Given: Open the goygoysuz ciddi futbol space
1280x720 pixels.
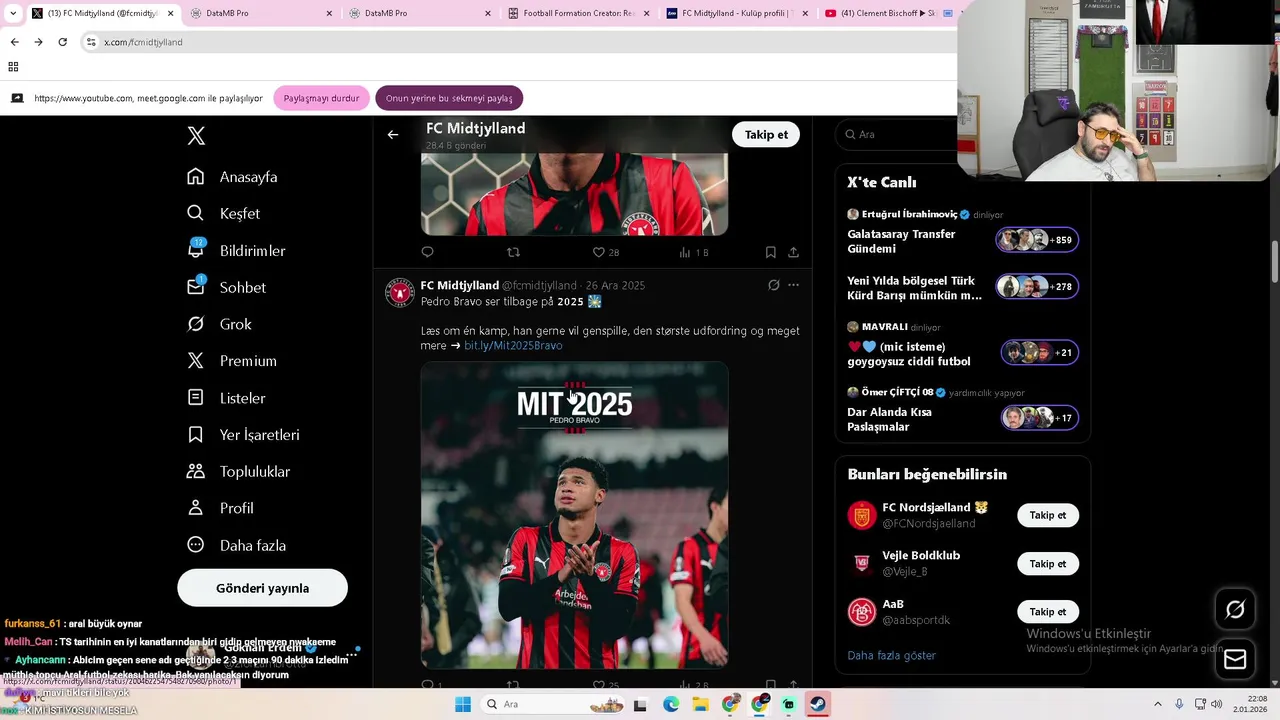Looking at the screenshot, I should tap(909, 354).
